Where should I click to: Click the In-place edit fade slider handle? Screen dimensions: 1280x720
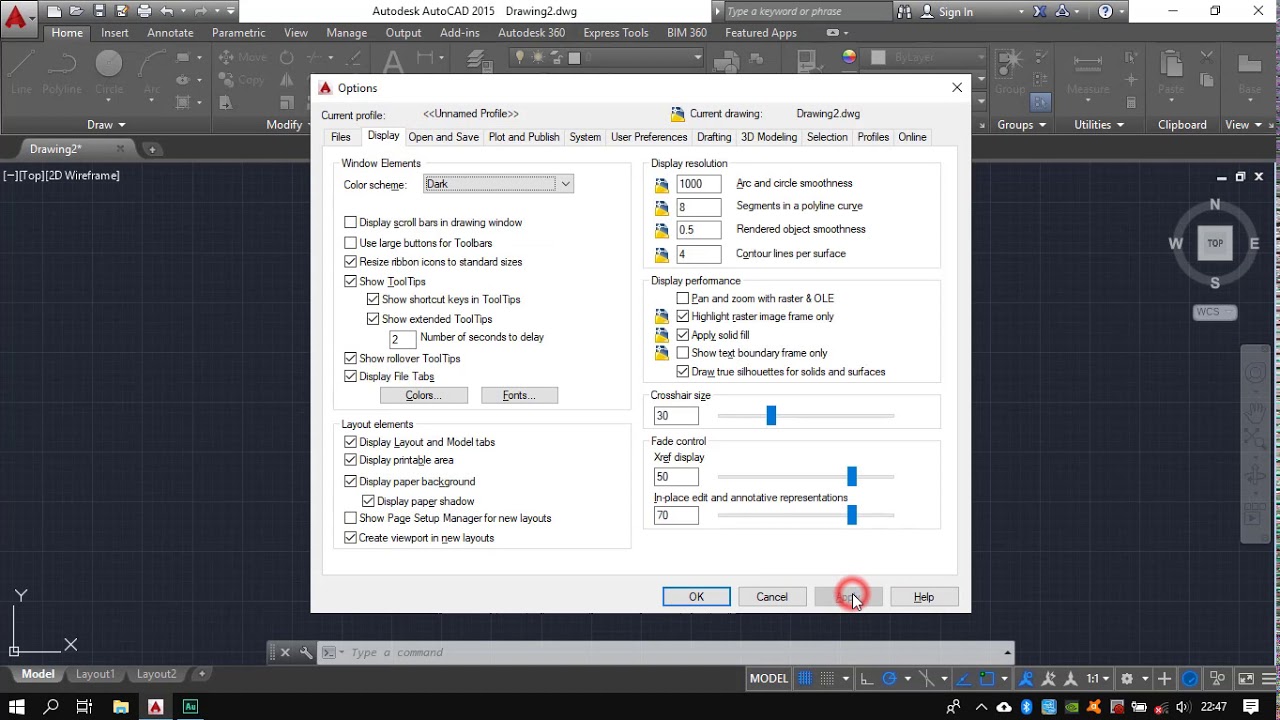point(852,515)
